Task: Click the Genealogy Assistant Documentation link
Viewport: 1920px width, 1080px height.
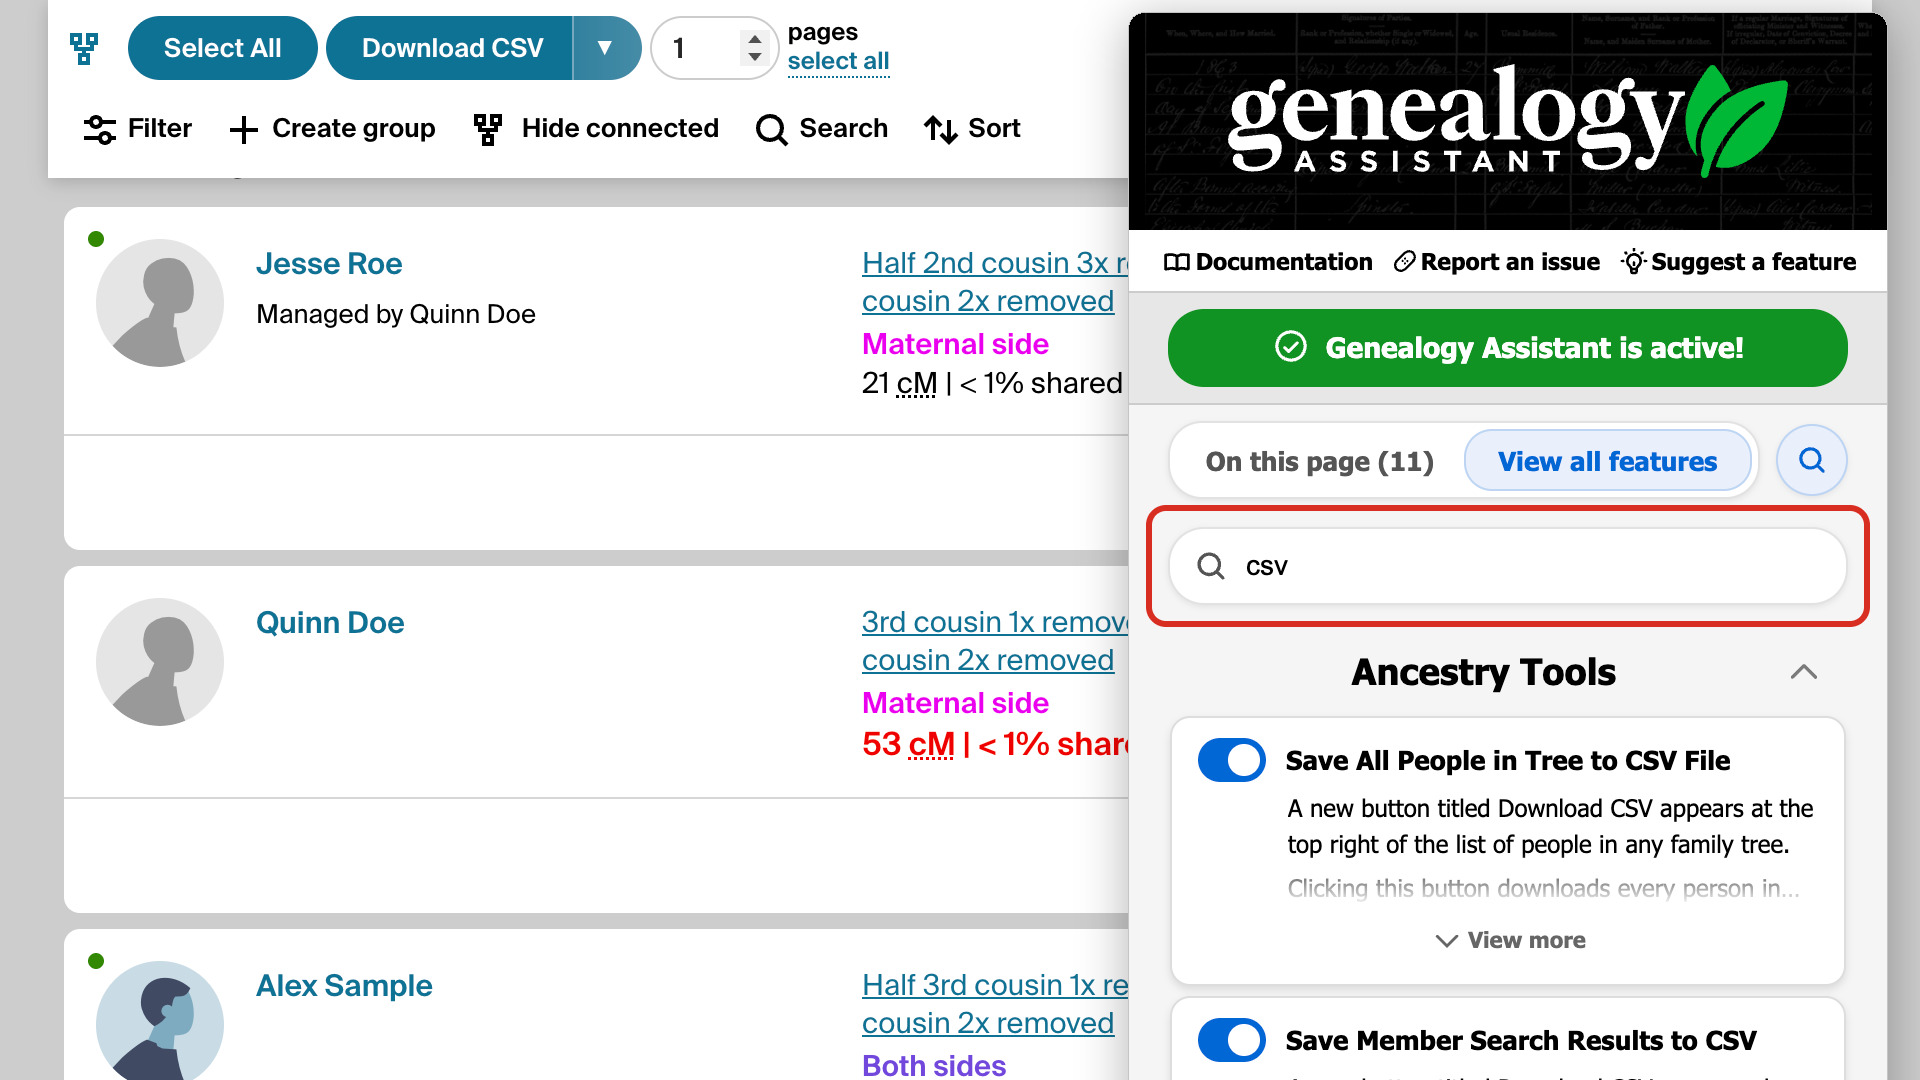Action: tap(1268, 262)
